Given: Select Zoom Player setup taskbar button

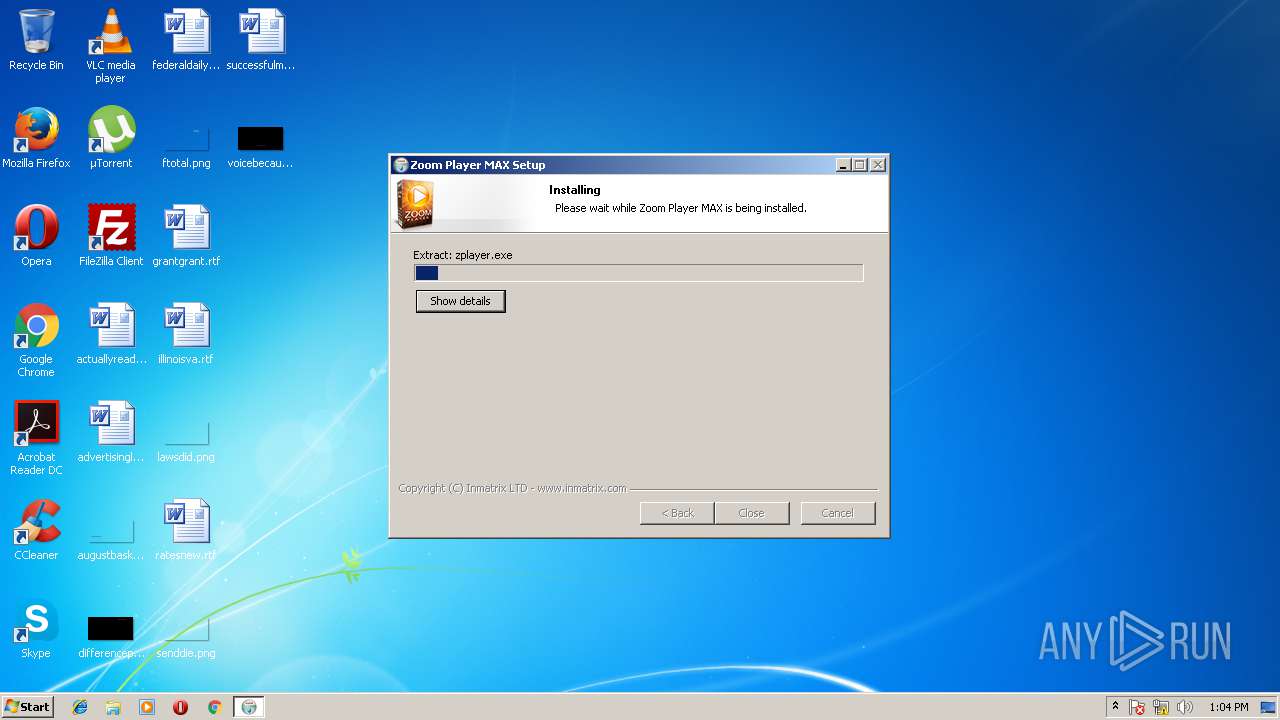Looking at the screenshot, I should coord(249,707).
